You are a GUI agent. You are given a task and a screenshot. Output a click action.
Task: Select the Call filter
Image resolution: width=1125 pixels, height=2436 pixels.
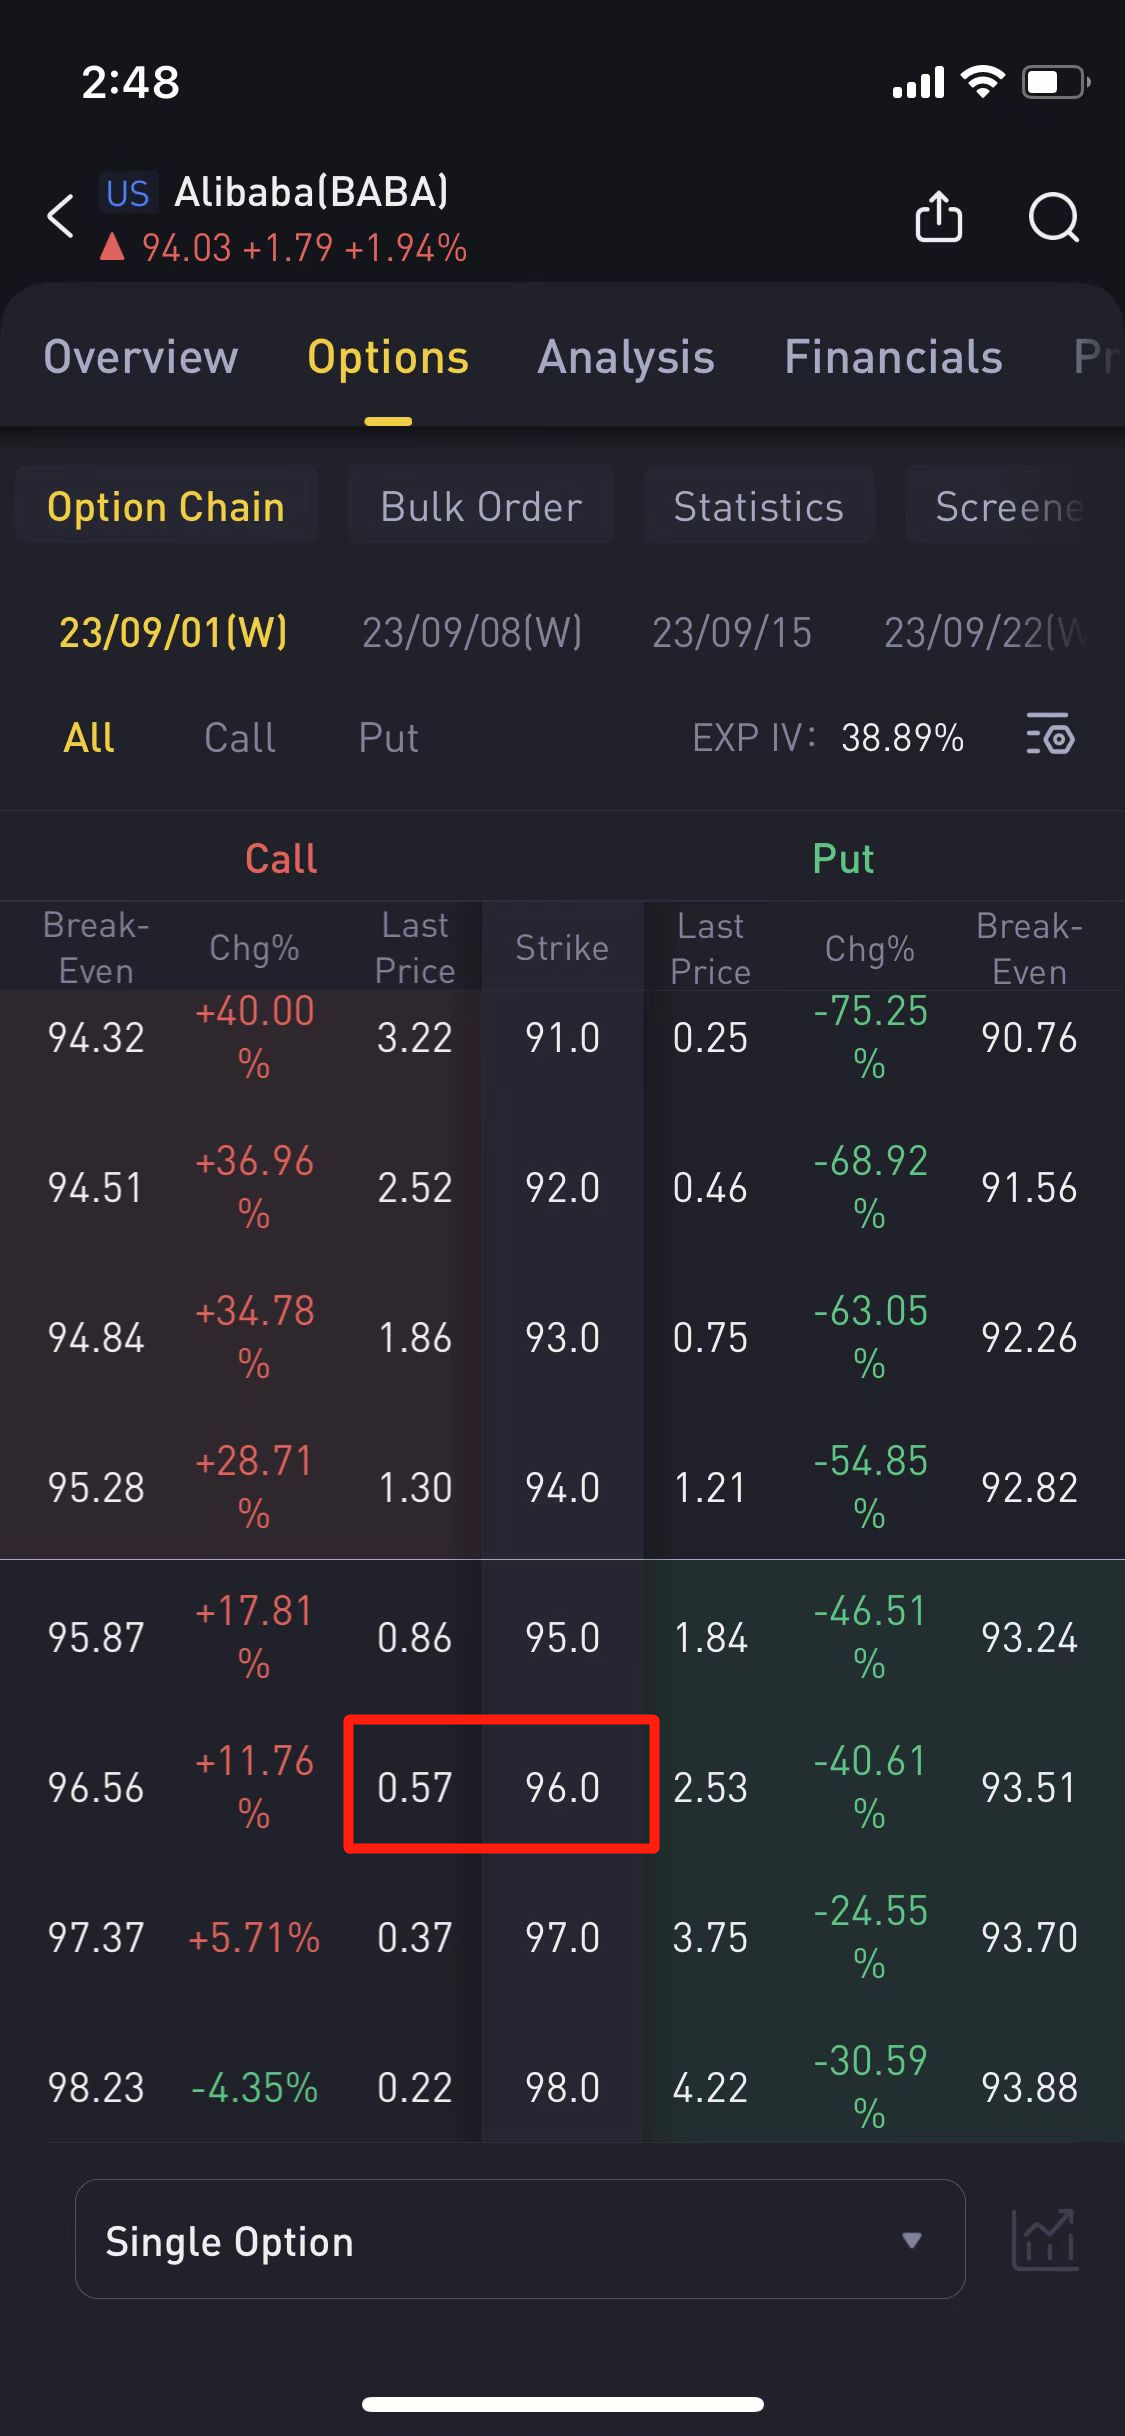pyautogui.click(x=240, y=738)
